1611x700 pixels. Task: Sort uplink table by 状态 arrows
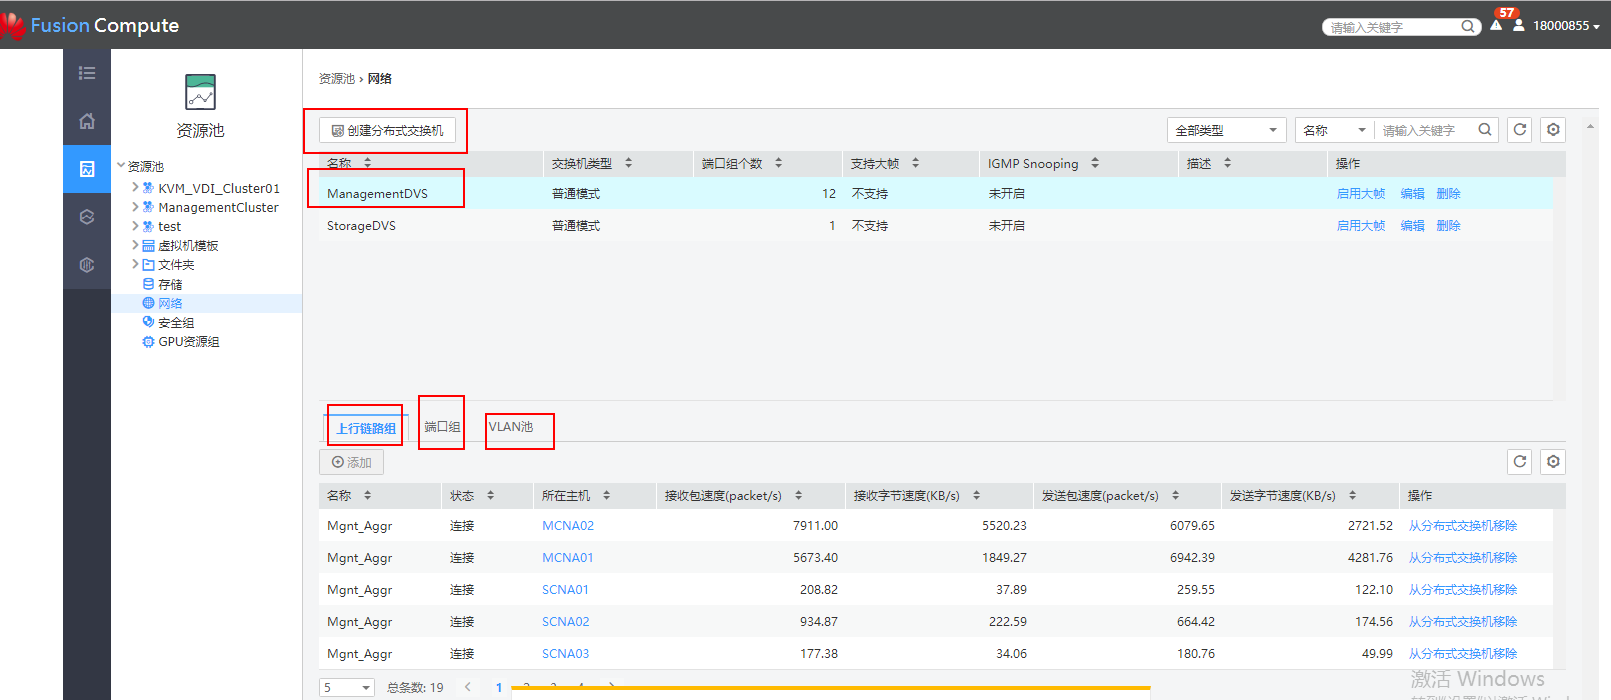[x=490, y=495]
